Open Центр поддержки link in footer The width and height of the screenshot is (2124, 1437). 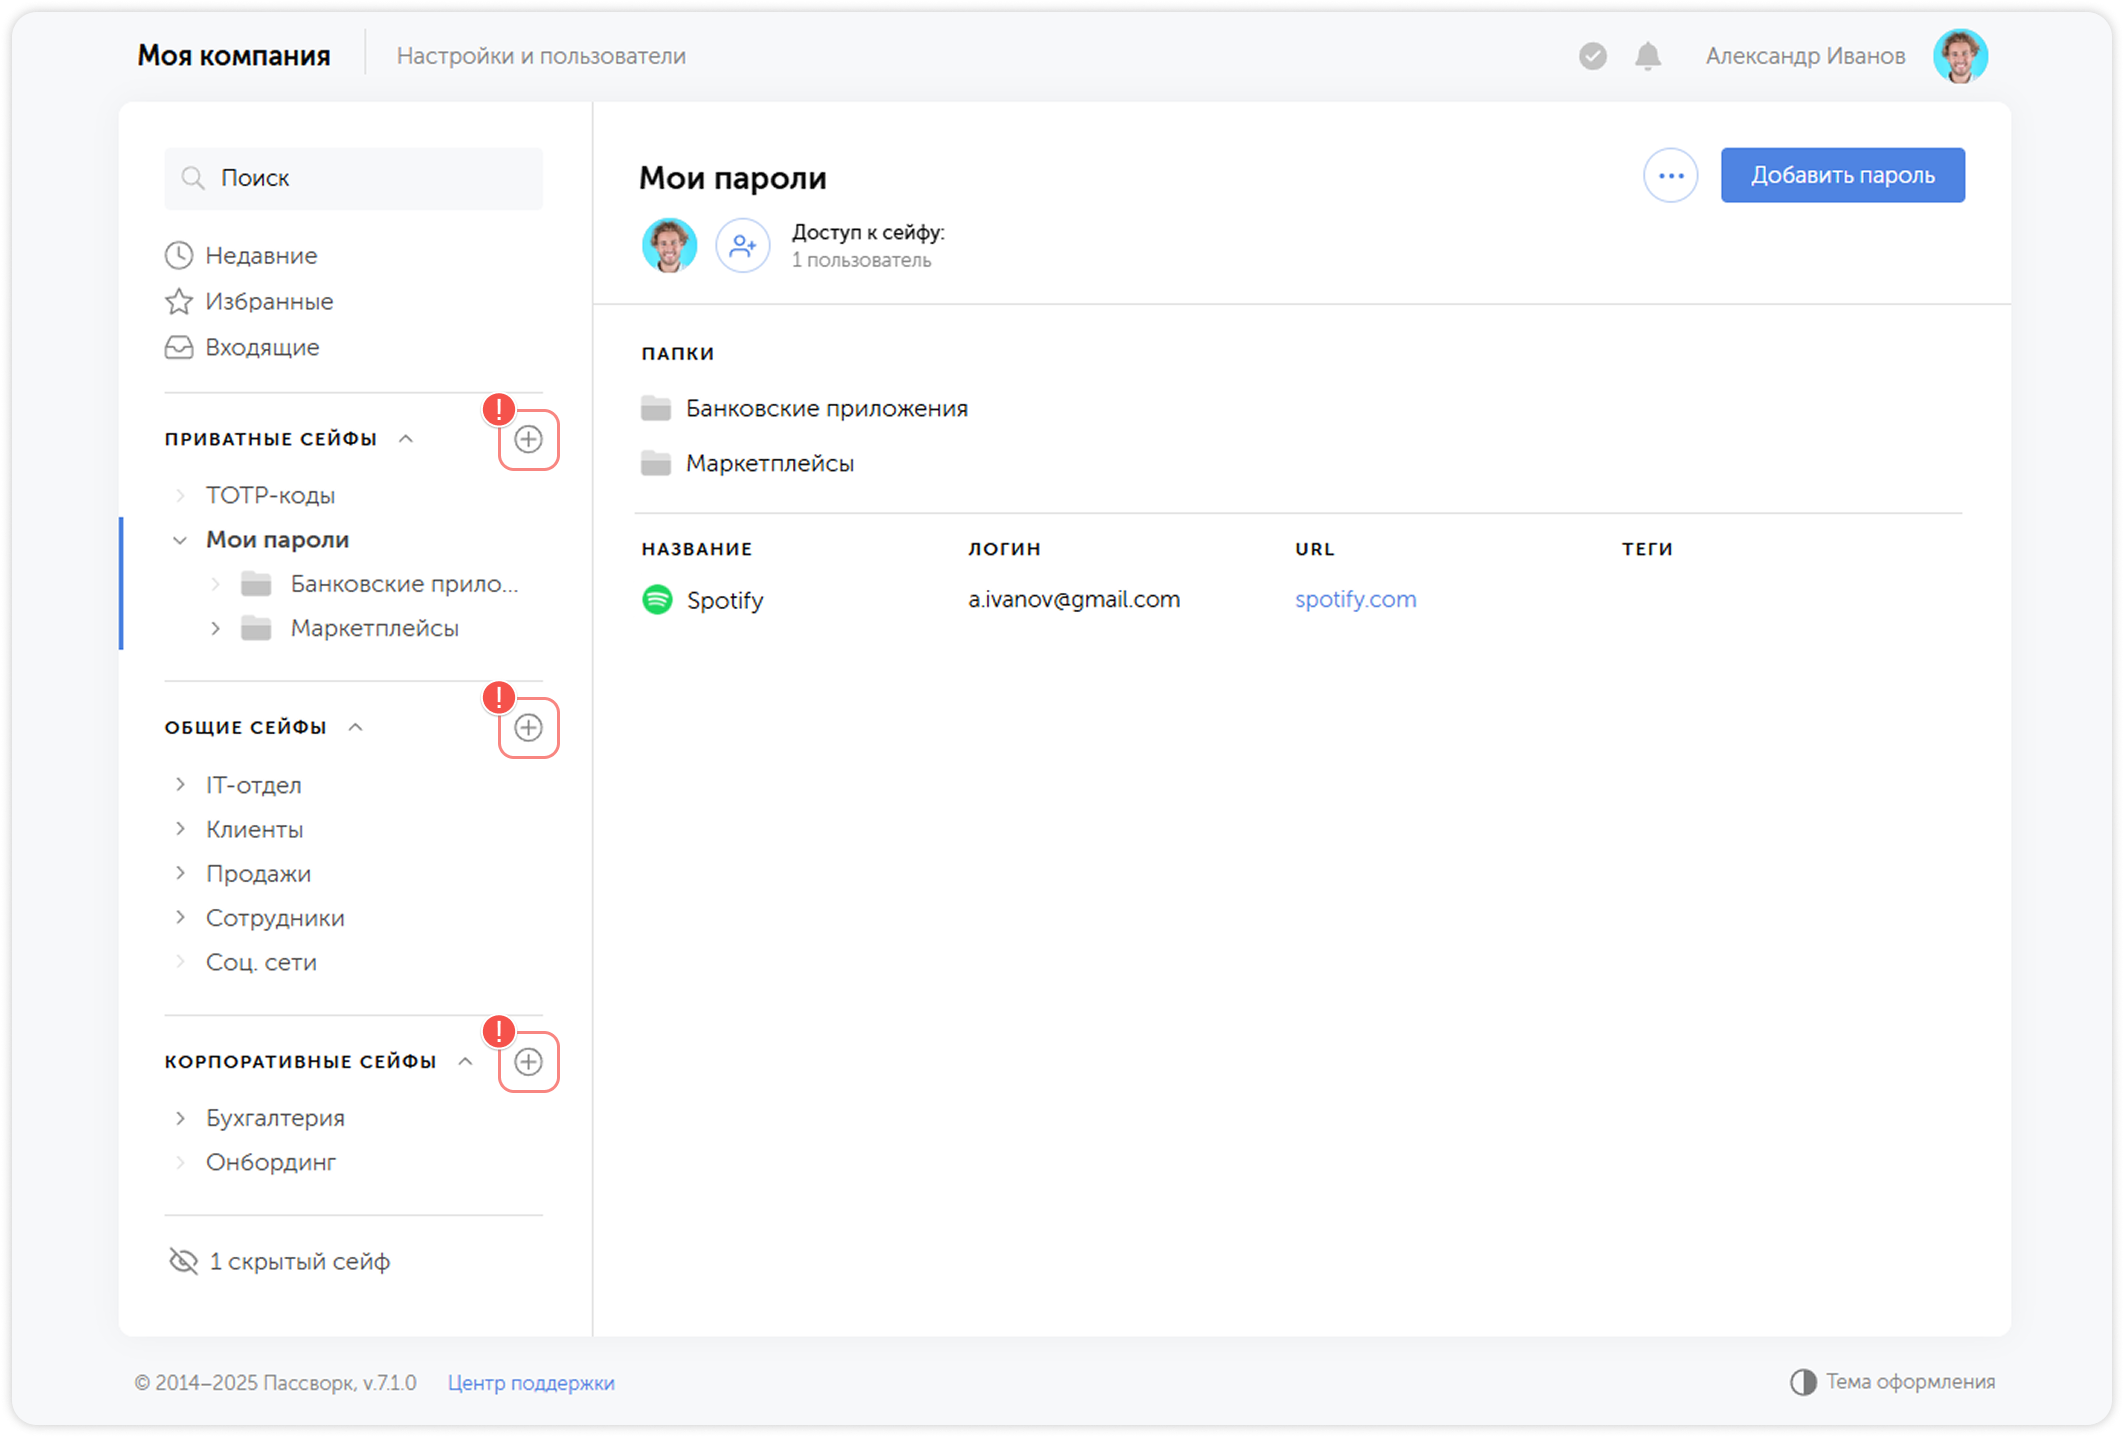click(531, 1383)
